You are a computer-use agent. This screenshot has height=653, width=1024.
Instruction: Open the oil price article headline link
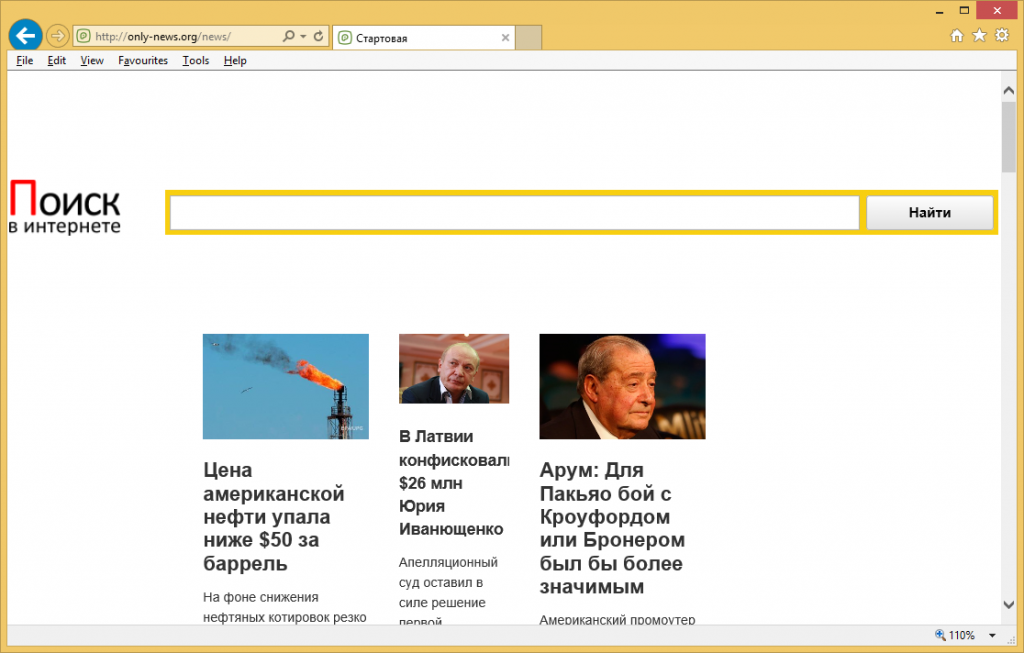273,517
